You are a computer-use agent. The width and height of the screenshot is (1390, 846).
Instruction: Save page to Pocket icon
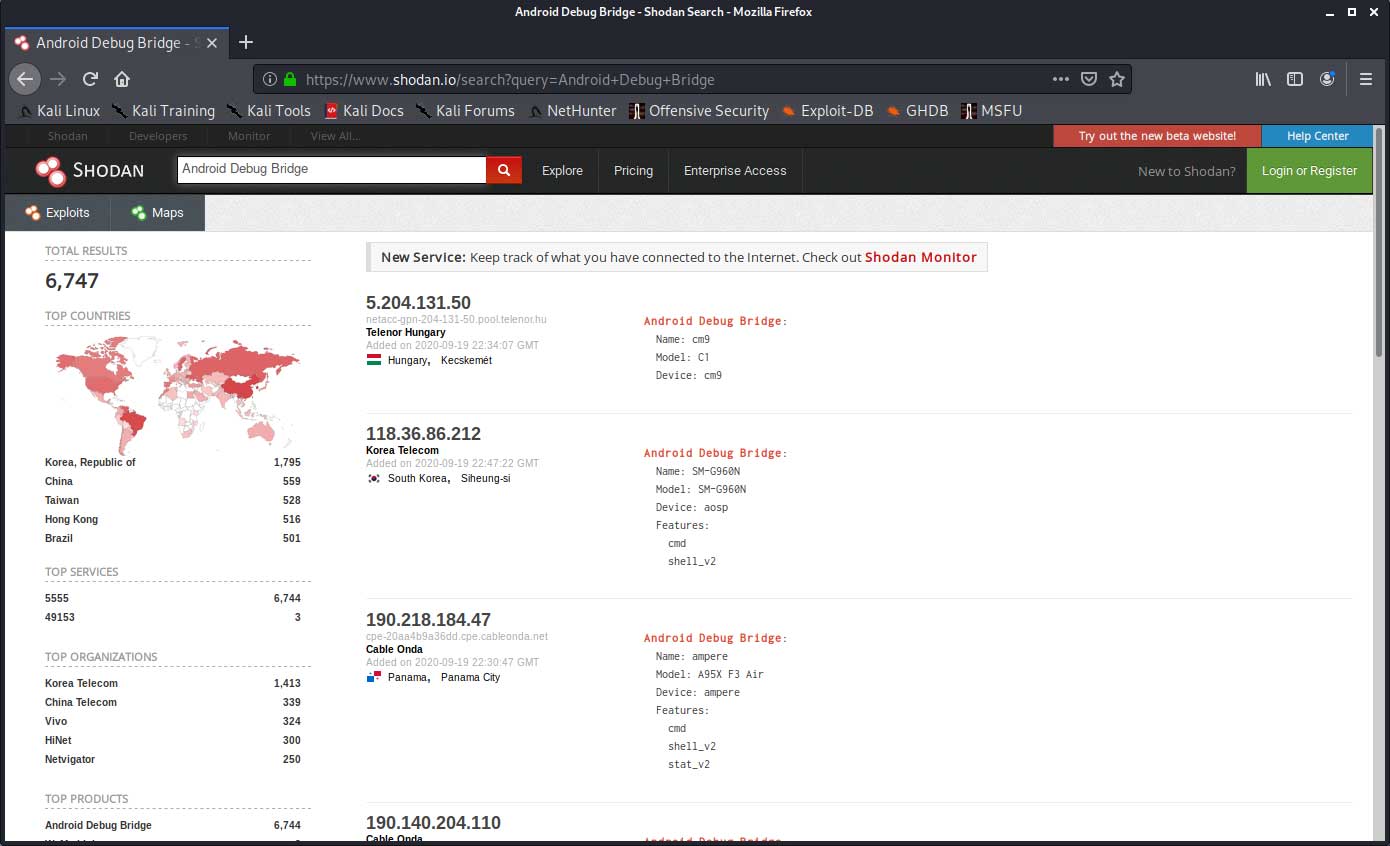pyautogui.click(x=1089, y=79)
